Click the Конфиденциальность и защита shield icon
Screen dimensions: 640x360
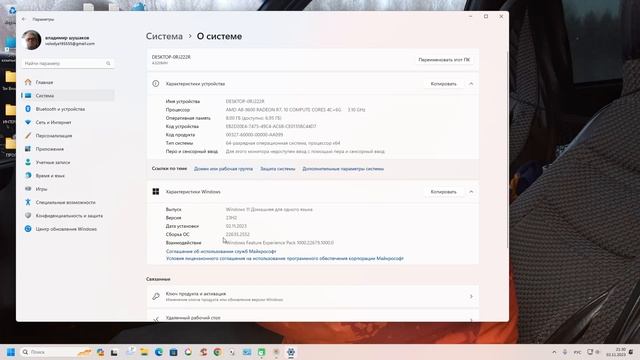[28, 216]
